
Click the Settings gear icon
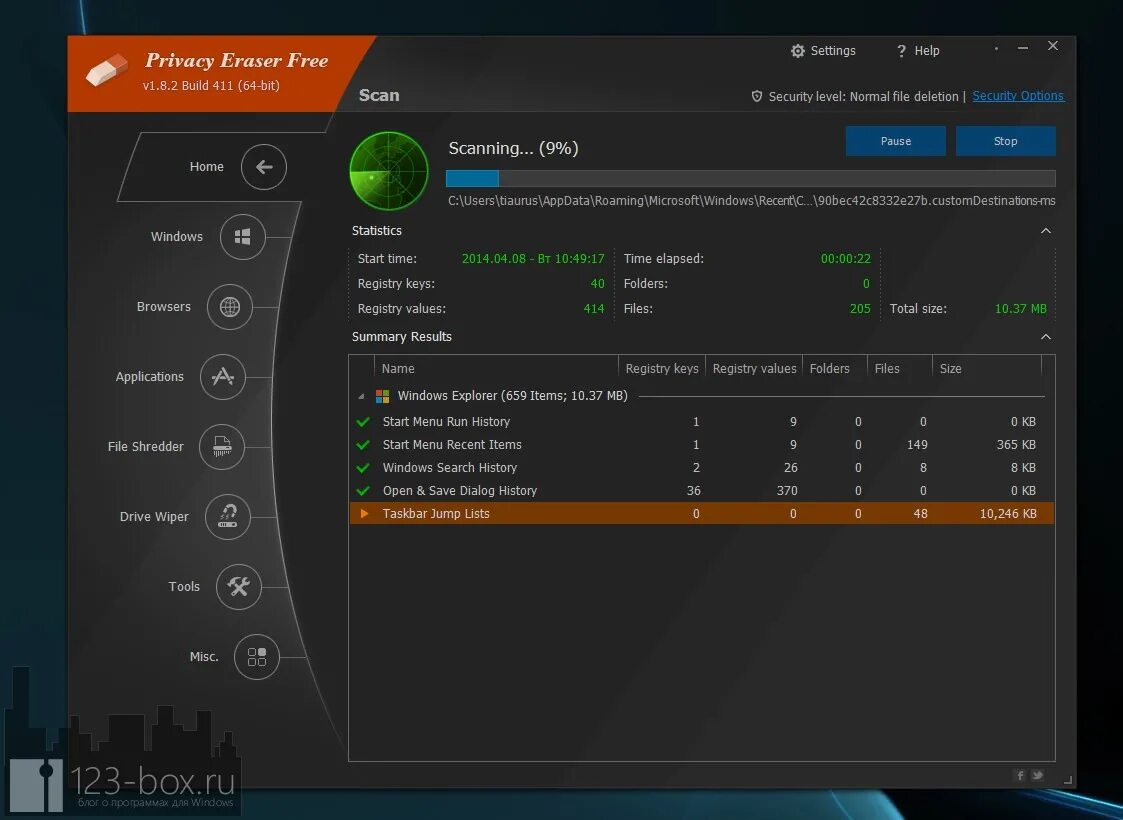798,51
